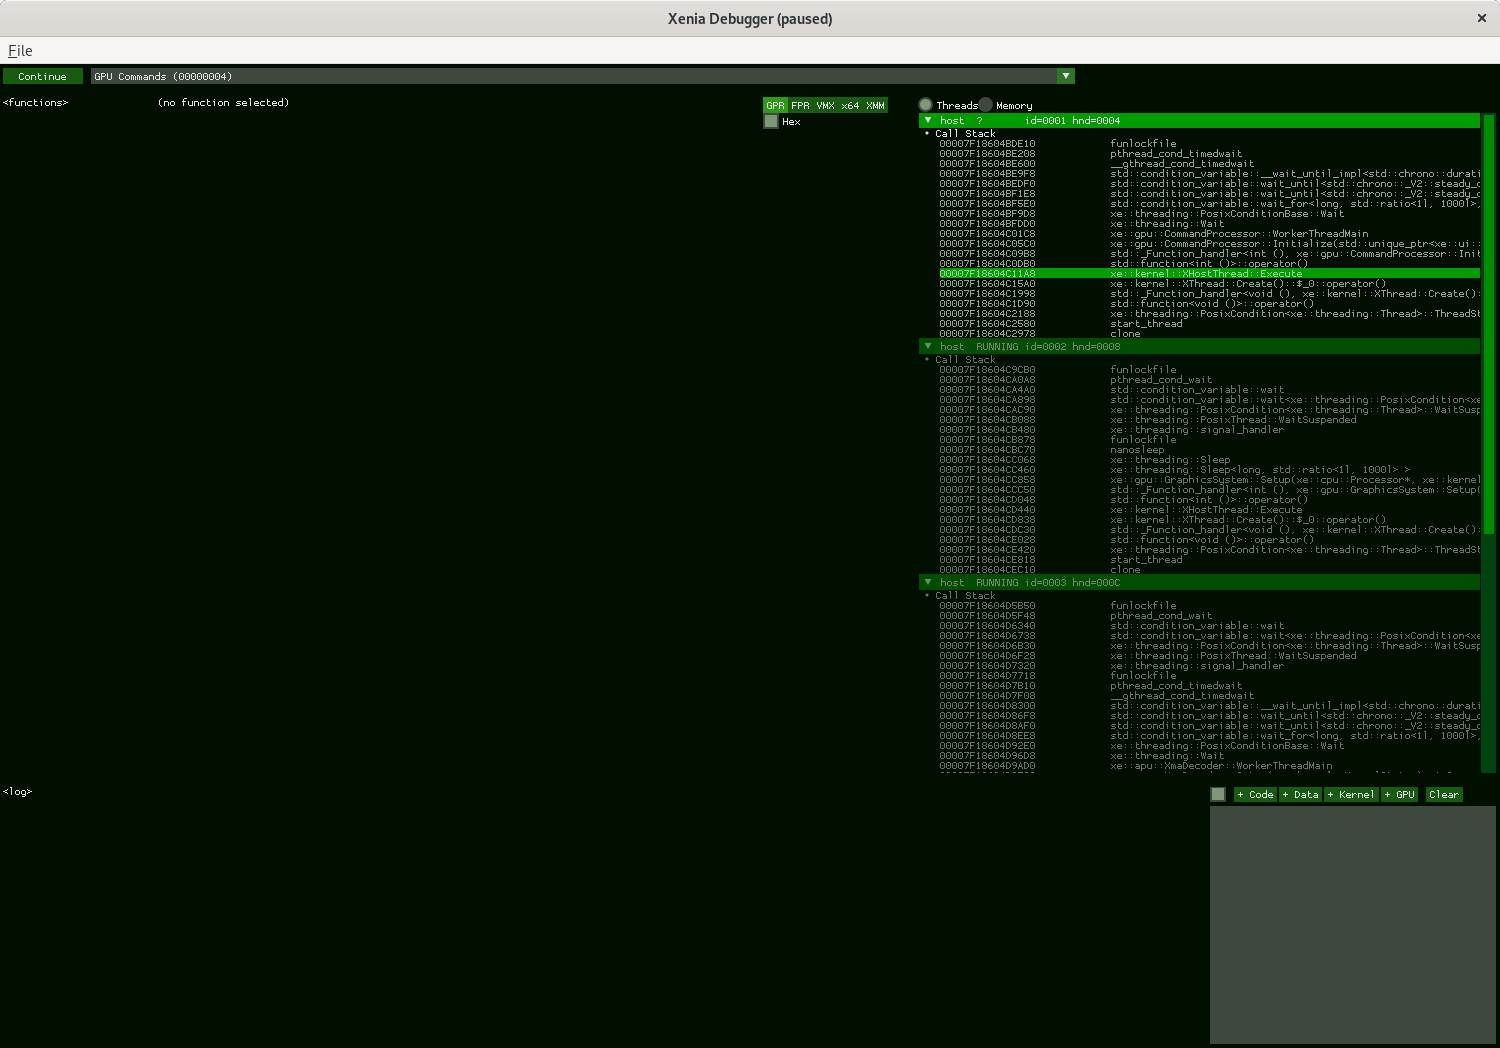Click the + Code log filter button
This screenshot has width=1500, height=1048.
coord(1255,794)
